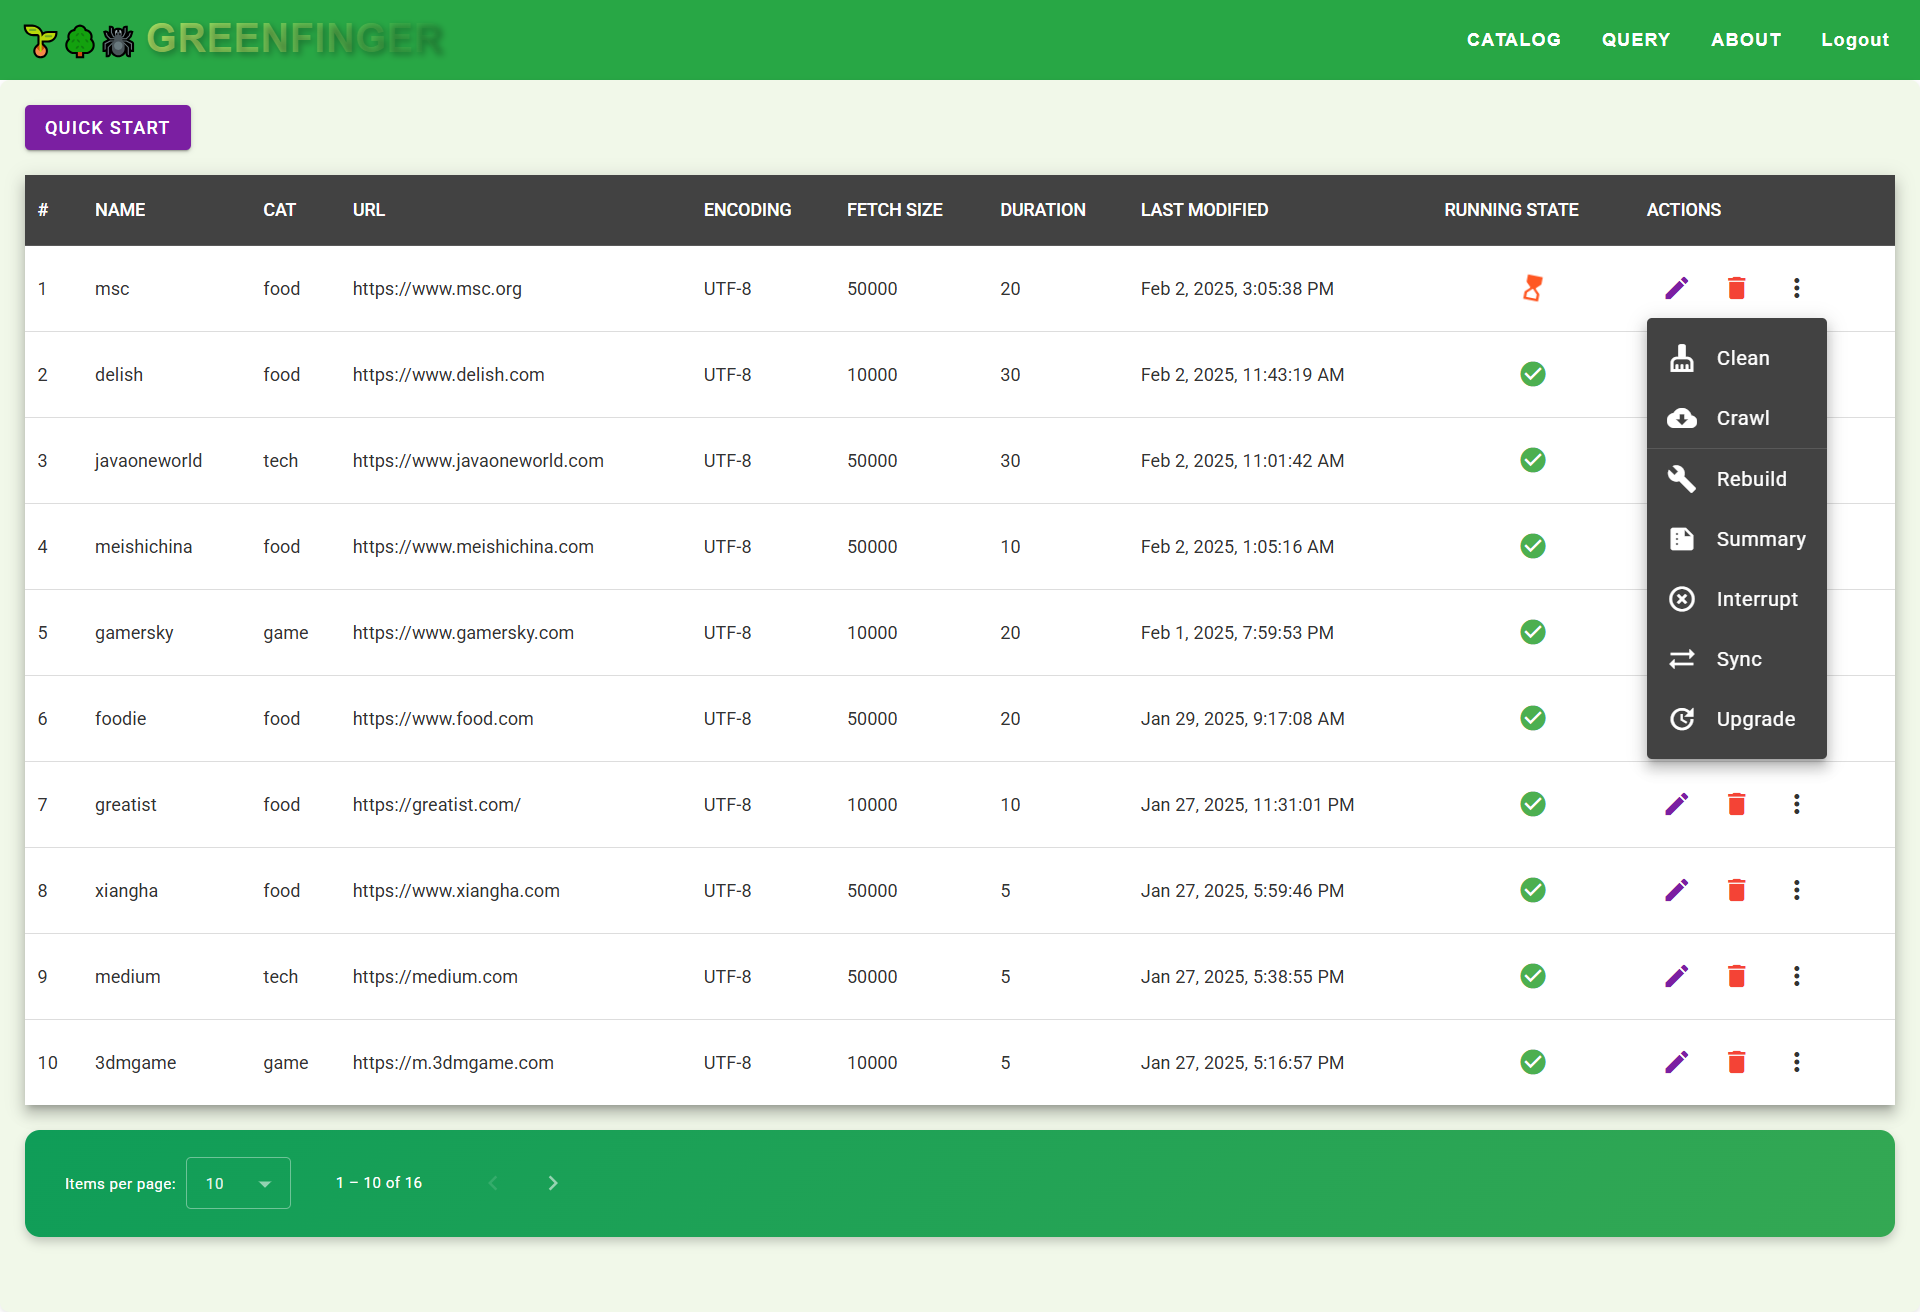This screenshot has width=1920, height=1312.
Task: Log out via the Logout link
Action: point(1855,40)
